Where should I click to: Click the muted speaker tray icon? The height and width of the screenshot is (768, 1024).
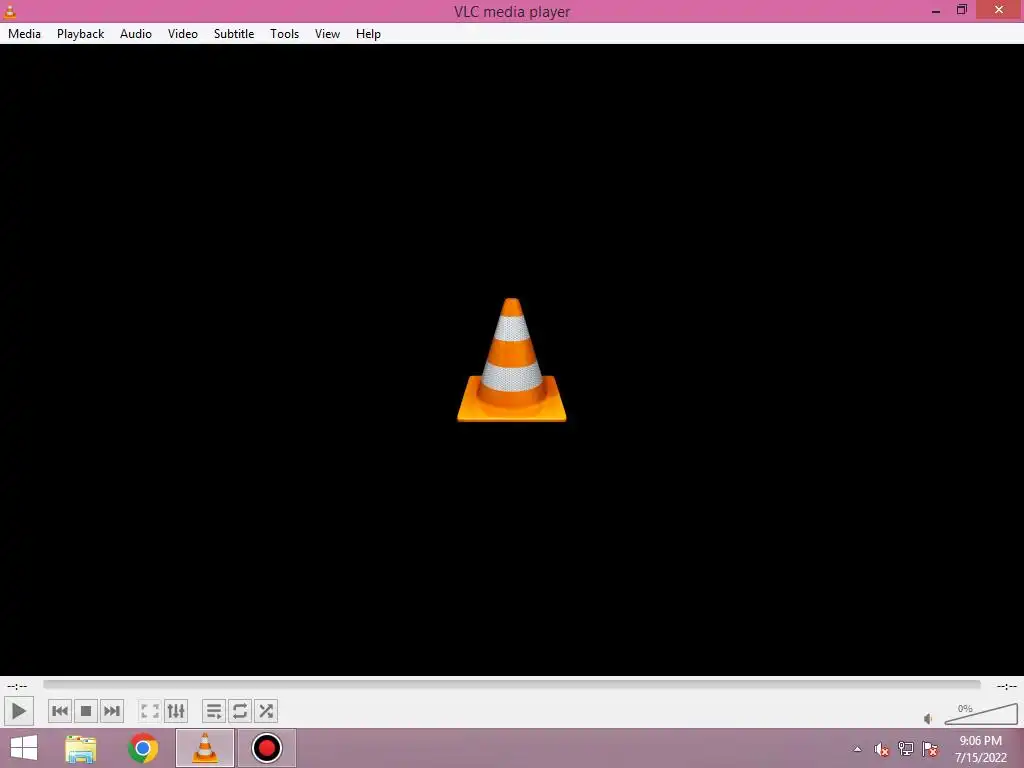[x=882, y=749]
